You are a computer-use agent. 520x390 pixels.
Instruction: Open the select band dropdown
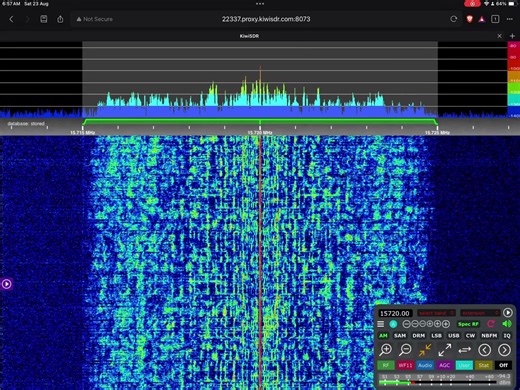(x=436, y=313)
